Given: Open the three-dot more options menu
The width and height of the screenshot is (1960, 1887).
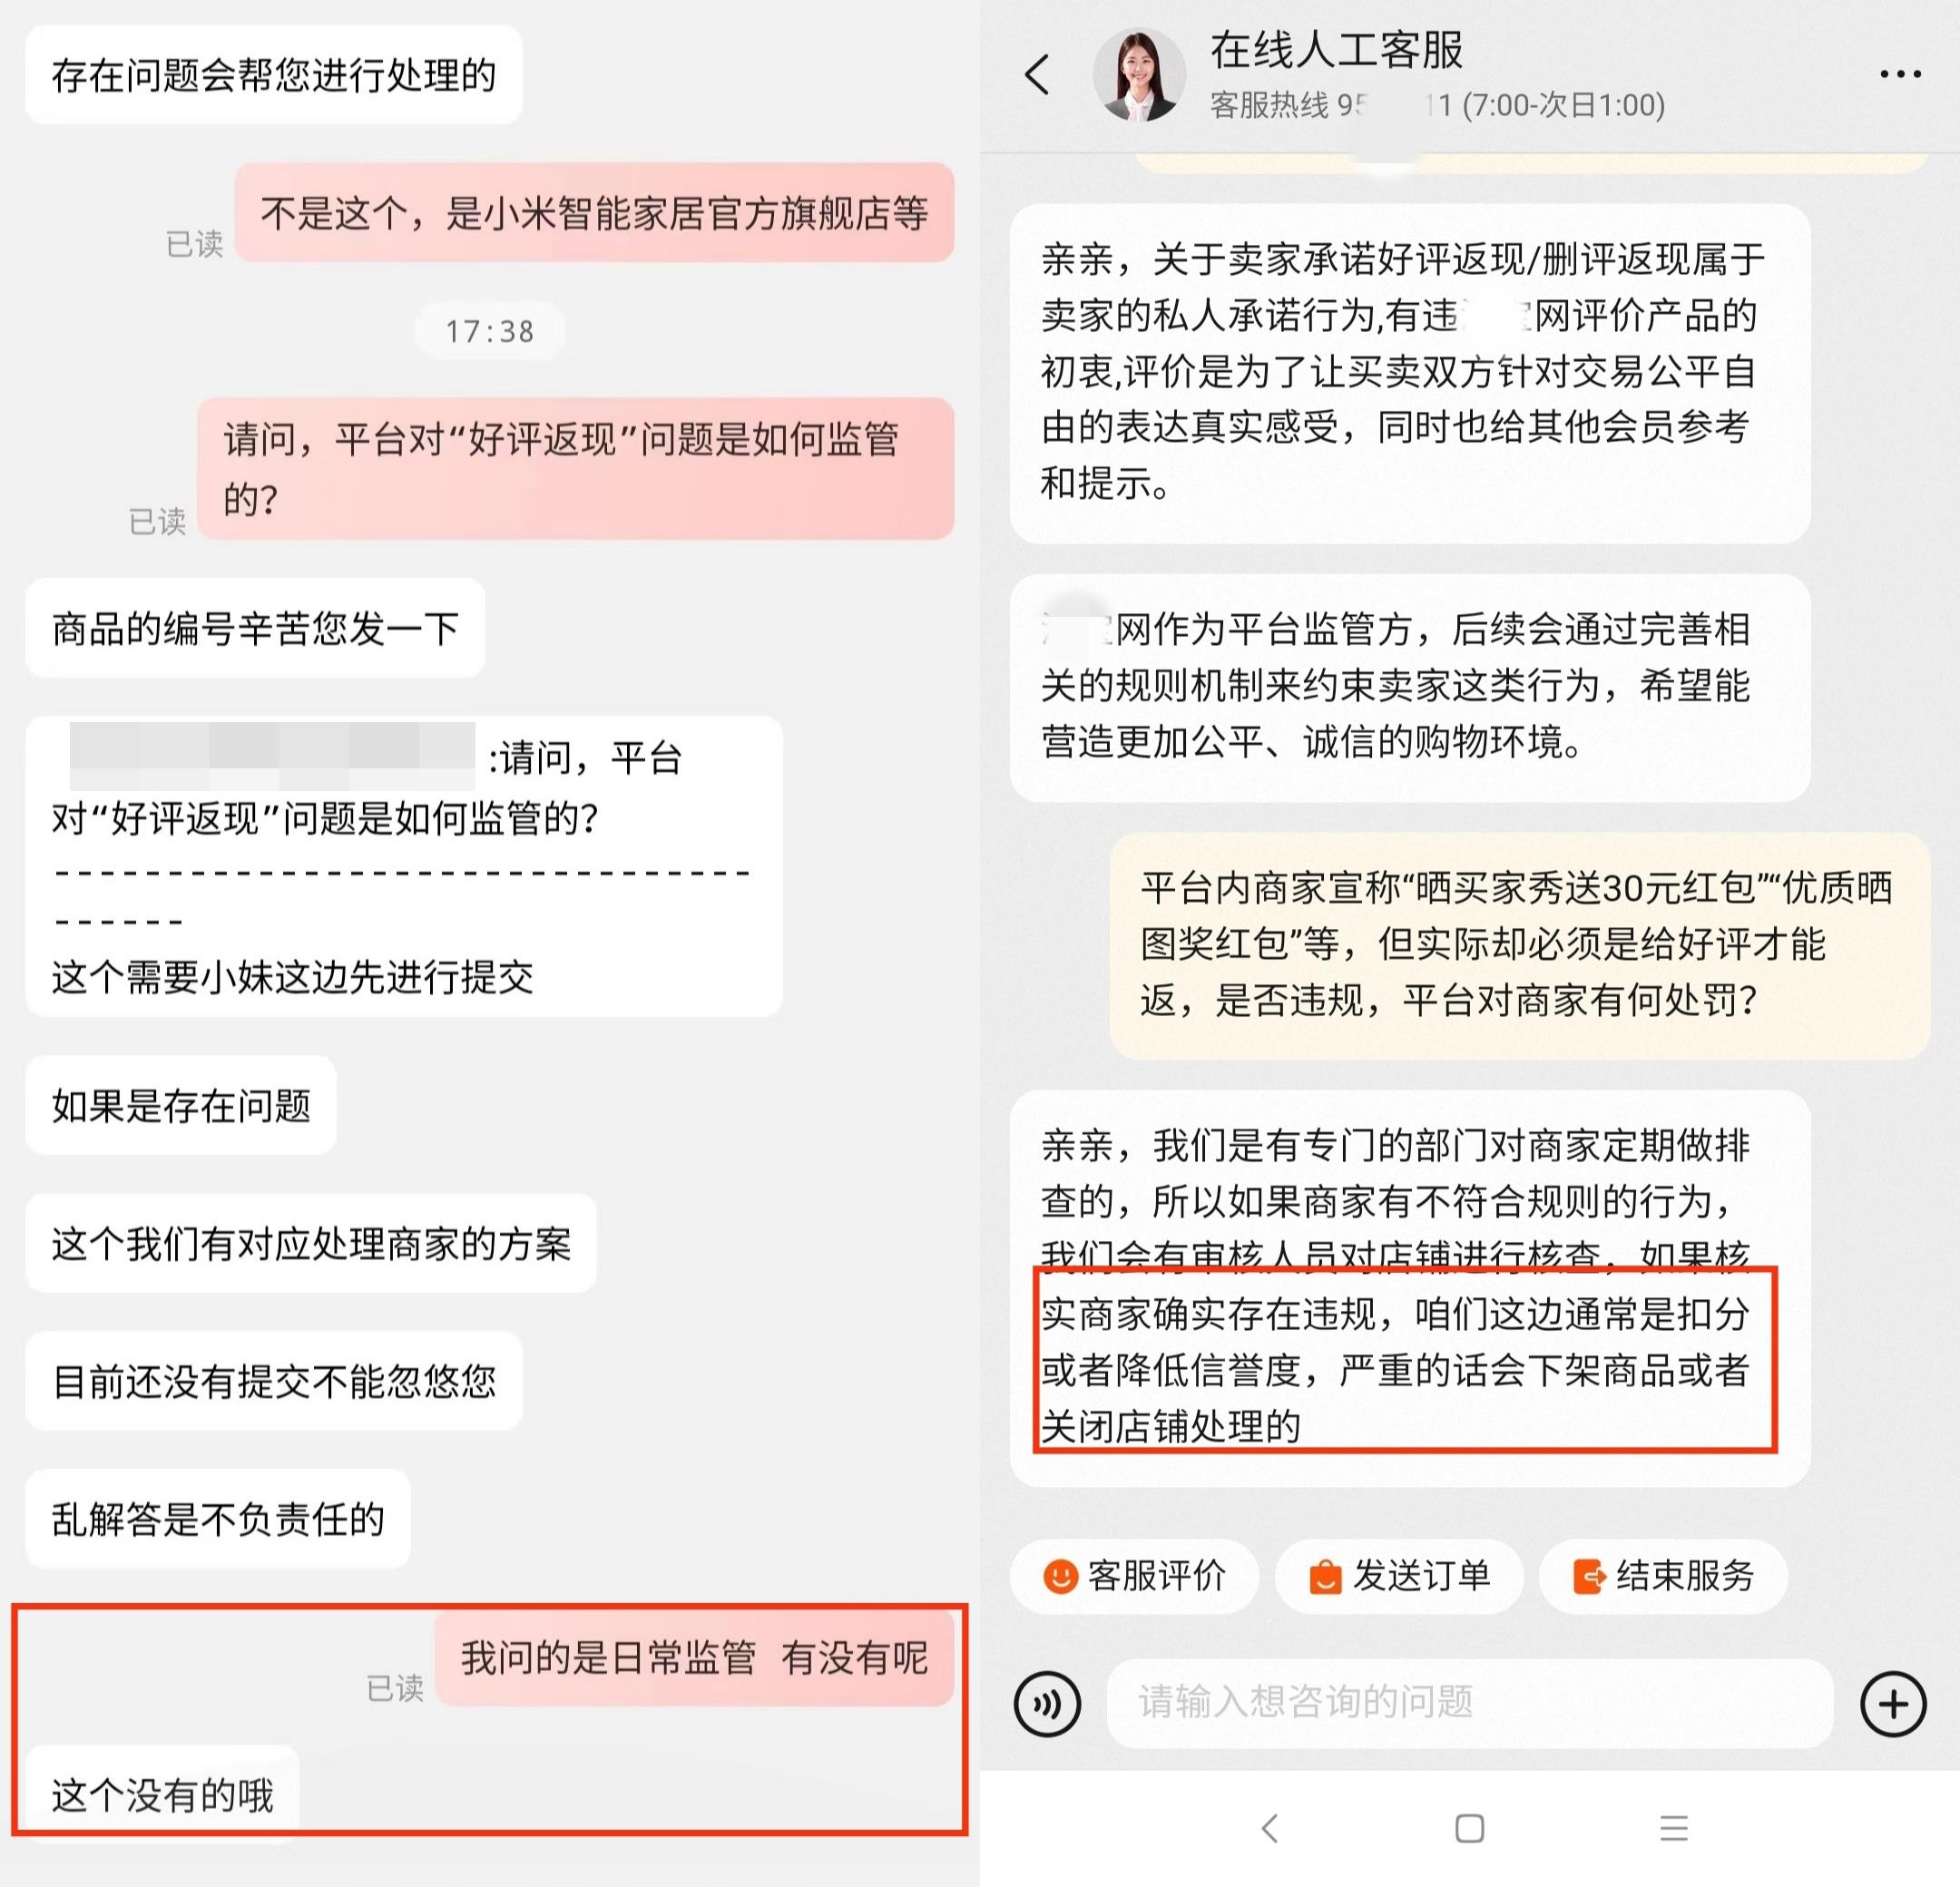Looking at the screenshot, I should click(x=1900, y=74).
